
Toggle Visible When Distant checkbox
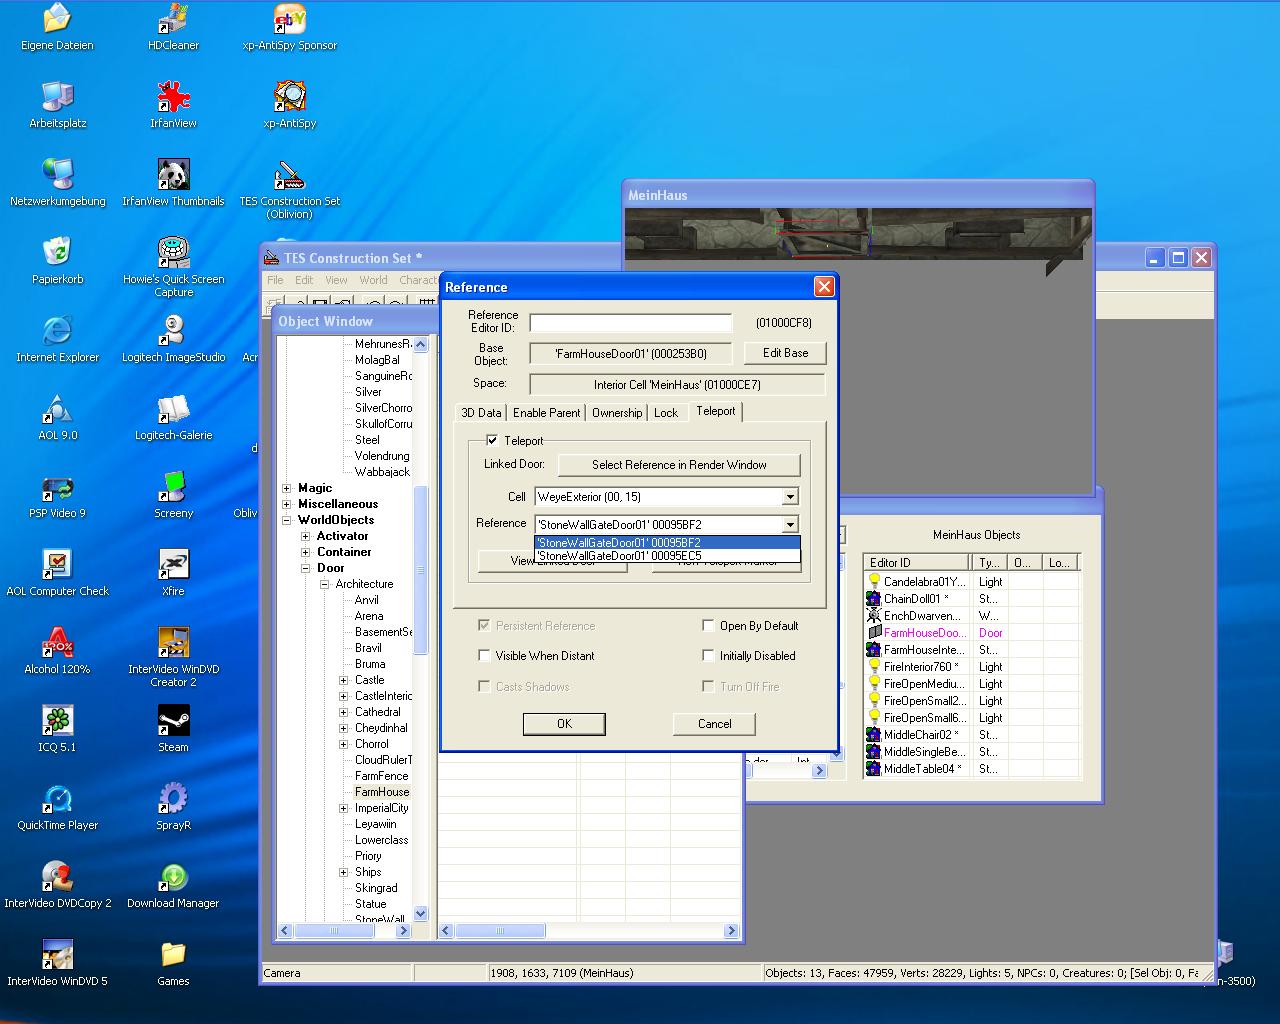[485, 656]
